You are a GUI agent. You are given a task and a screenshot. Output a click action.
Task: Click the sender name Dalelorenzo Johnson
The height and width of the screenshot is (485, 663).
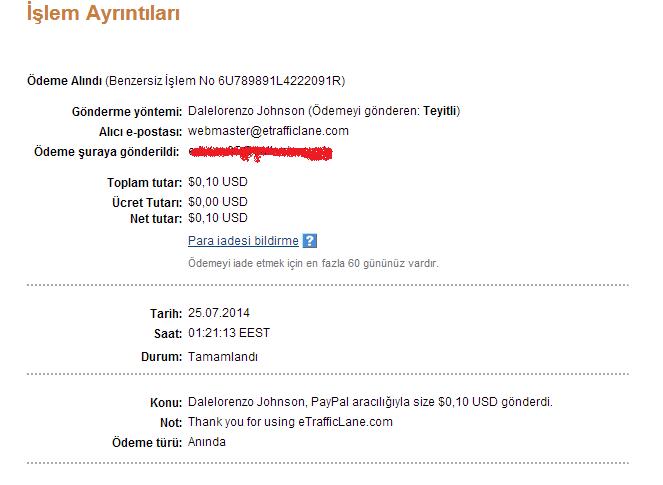(x=246, y=111)
